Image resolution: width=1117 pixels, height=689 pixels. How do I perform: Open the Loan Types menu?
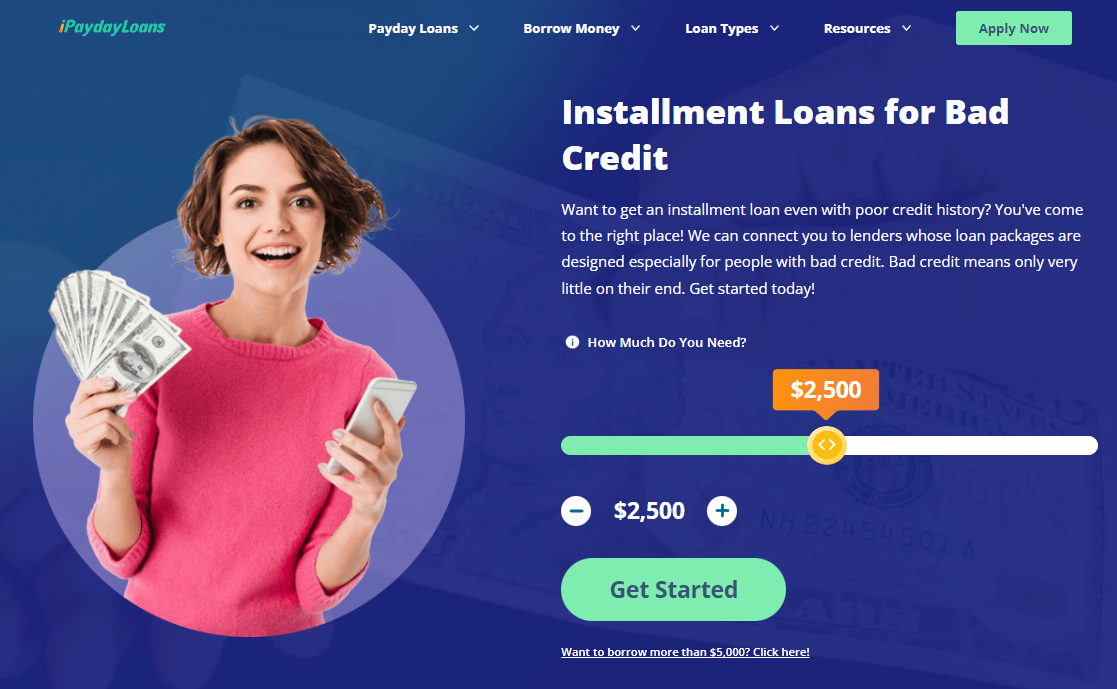pyautogui.click(x=722, y=29)
